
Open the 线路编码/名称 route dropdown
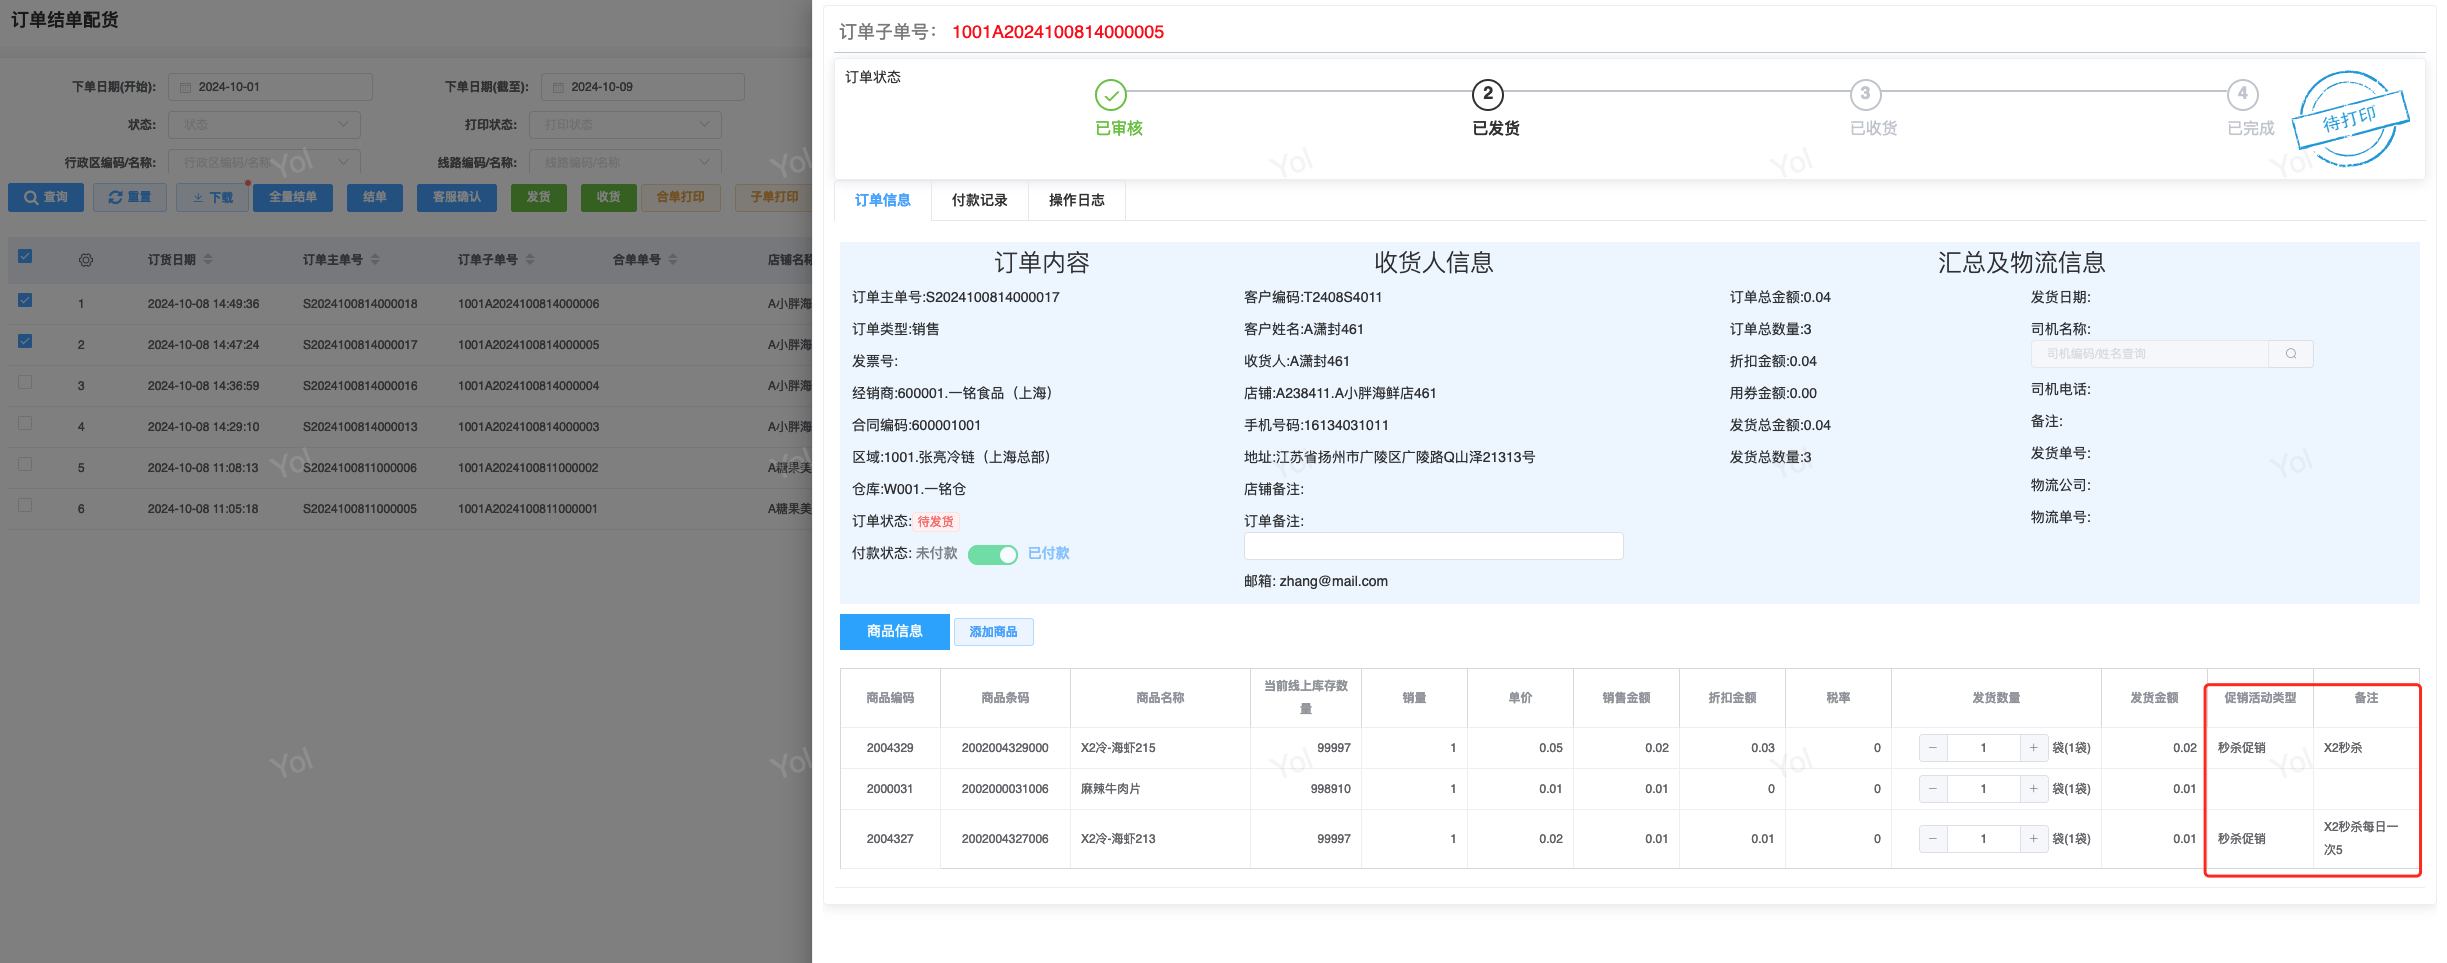coord(625,162)
